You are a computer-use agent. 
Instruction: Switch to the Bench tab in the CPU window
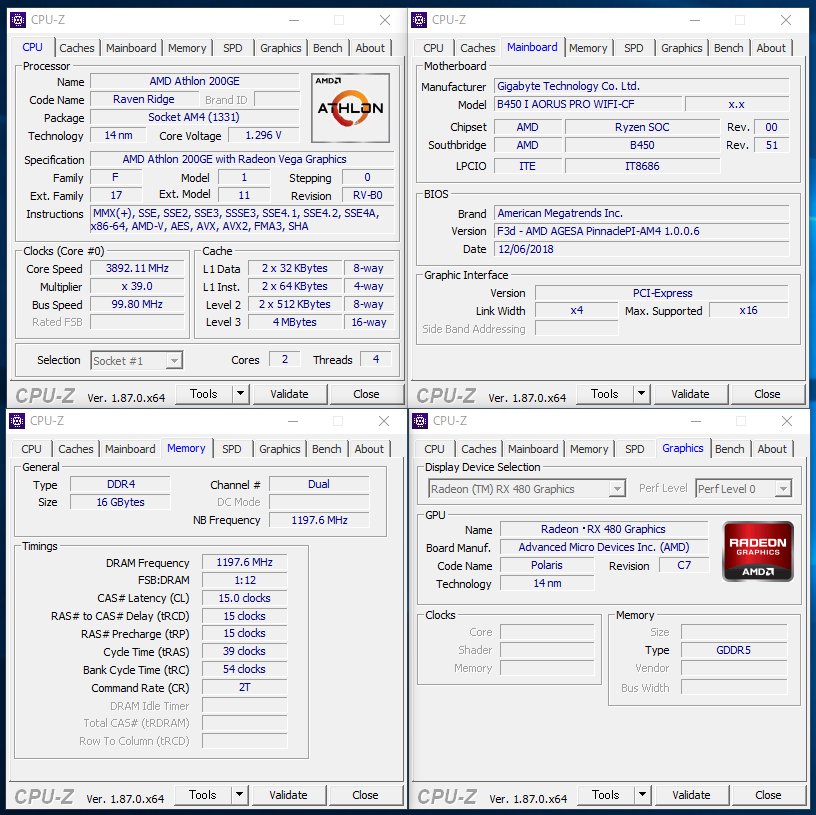point(327,48)
